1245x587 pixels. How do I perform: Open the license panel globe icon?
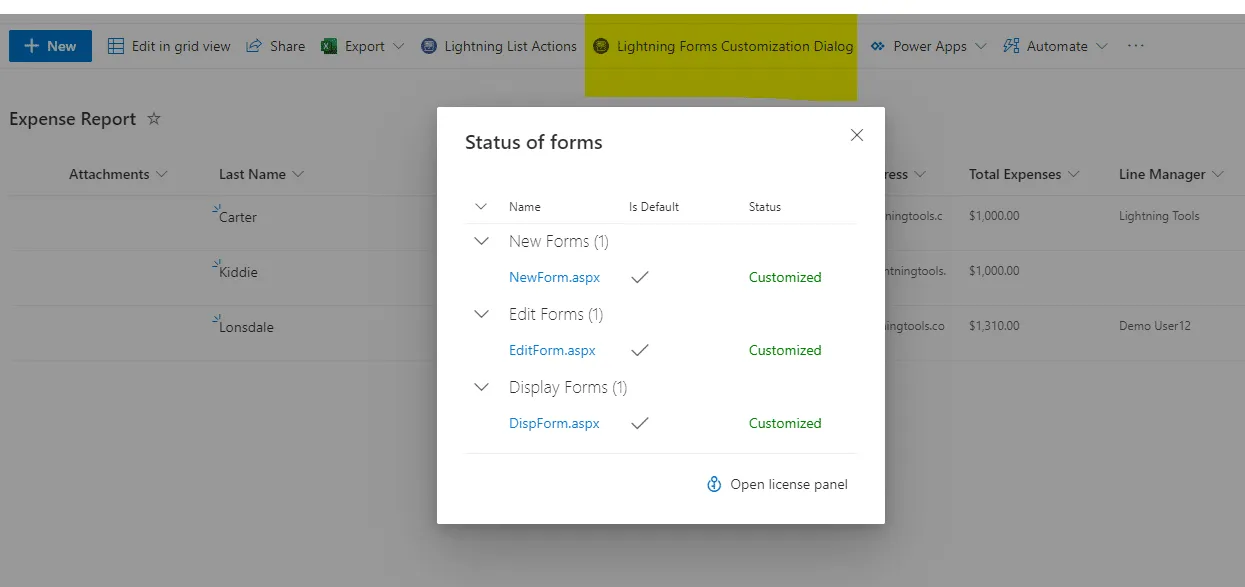click(713, 484)
